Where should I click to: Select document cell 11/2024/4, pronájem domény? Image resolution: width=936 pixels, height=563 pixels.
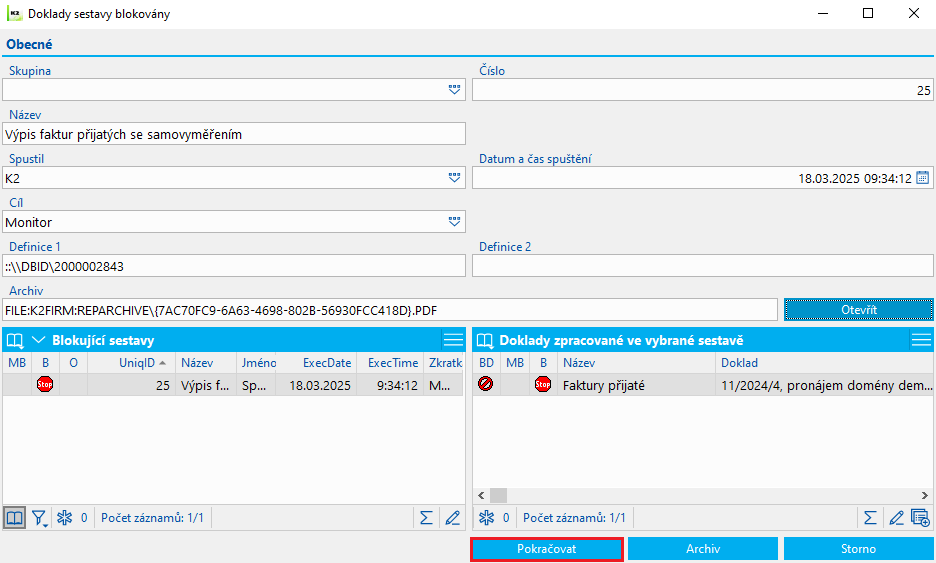click(824, 385)
